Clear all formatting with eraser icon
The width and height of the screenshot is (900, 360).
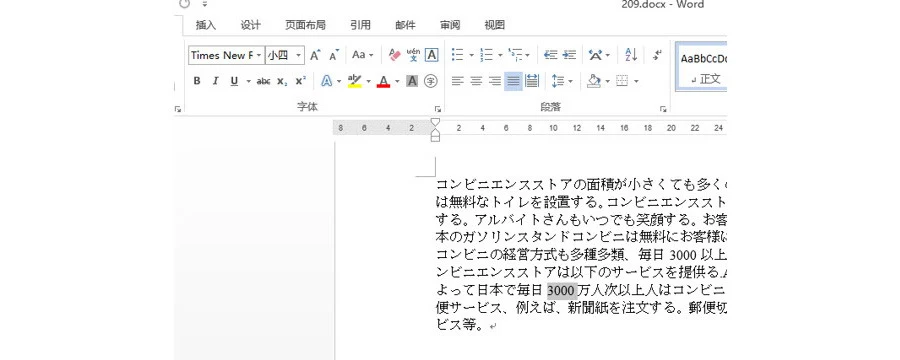[x=394, y=55]
